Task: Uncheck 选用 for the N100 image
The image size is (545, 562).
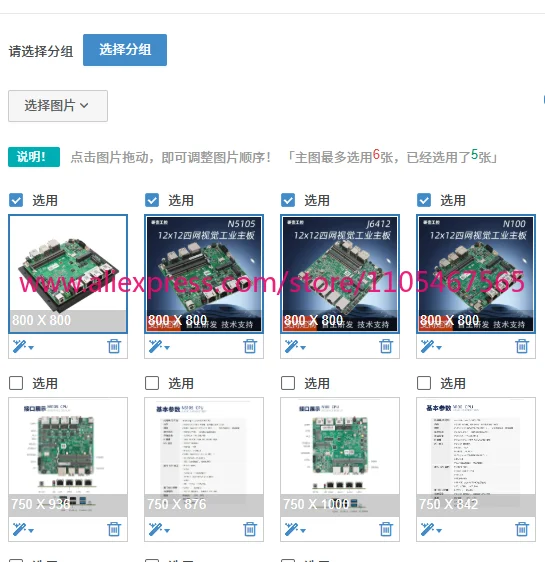Action: pos(424,200)
